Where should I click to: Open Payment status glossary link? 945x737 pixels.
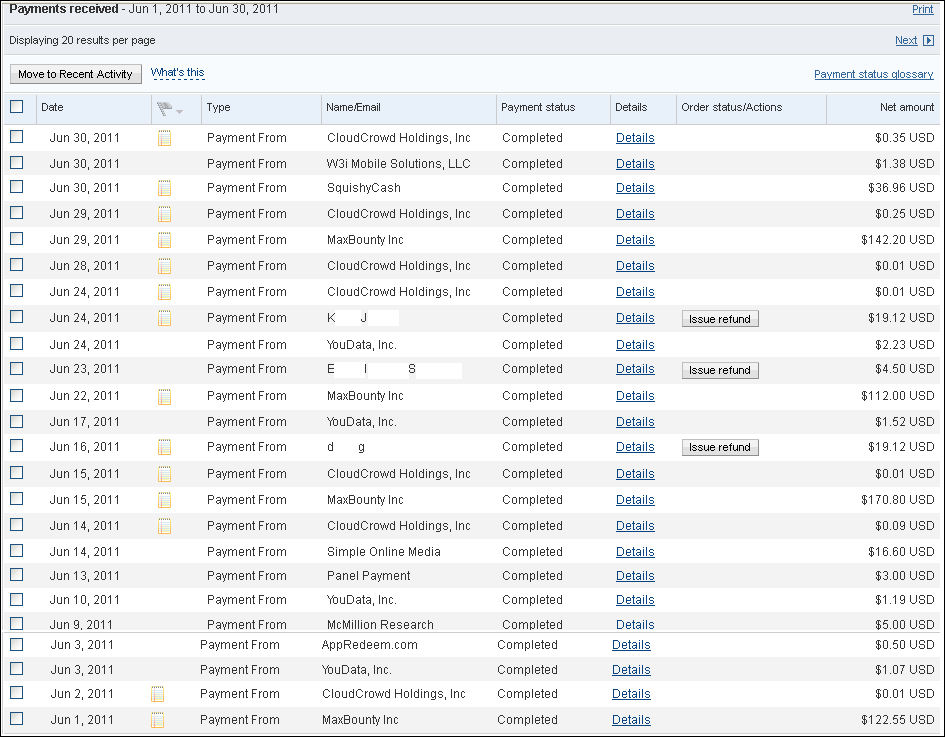[874, 74]
